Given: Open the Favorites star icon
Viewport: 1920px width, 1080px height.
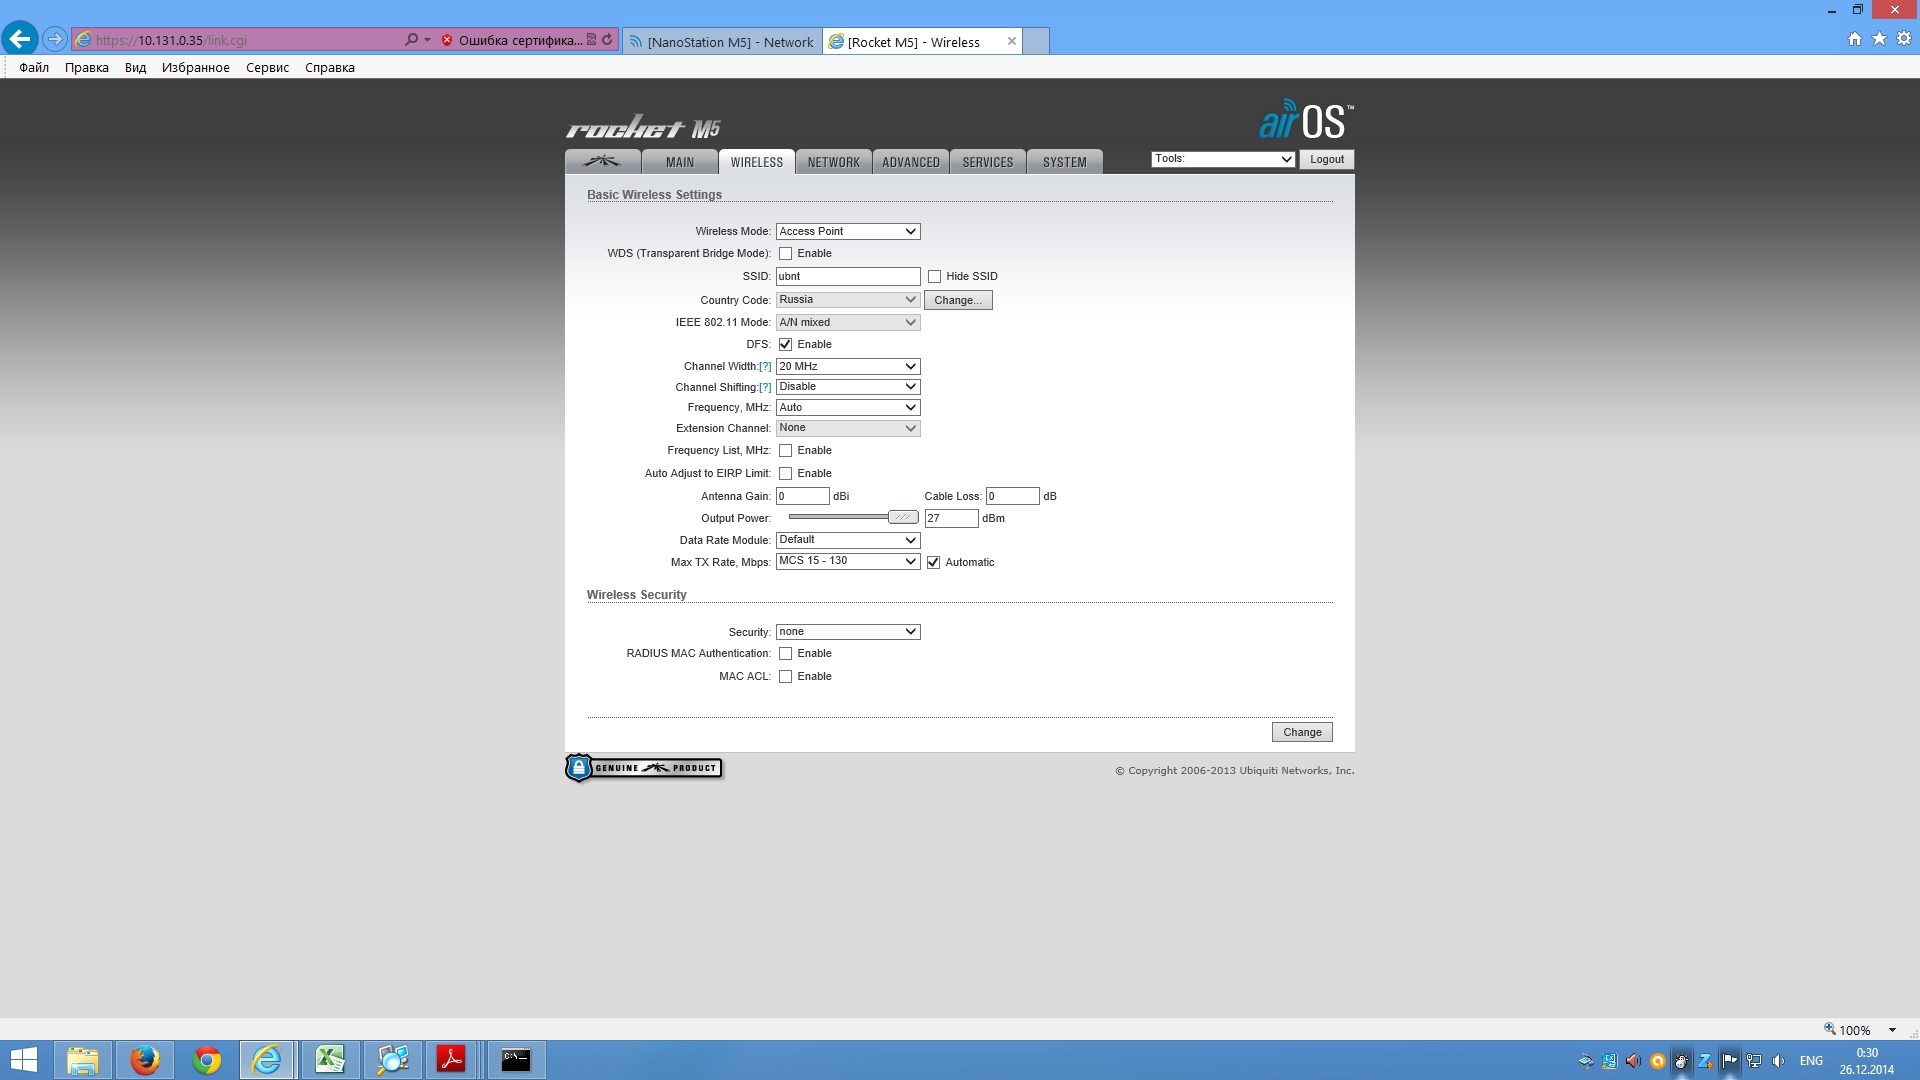Looking at the screenshot, I should coord(1879,39).
